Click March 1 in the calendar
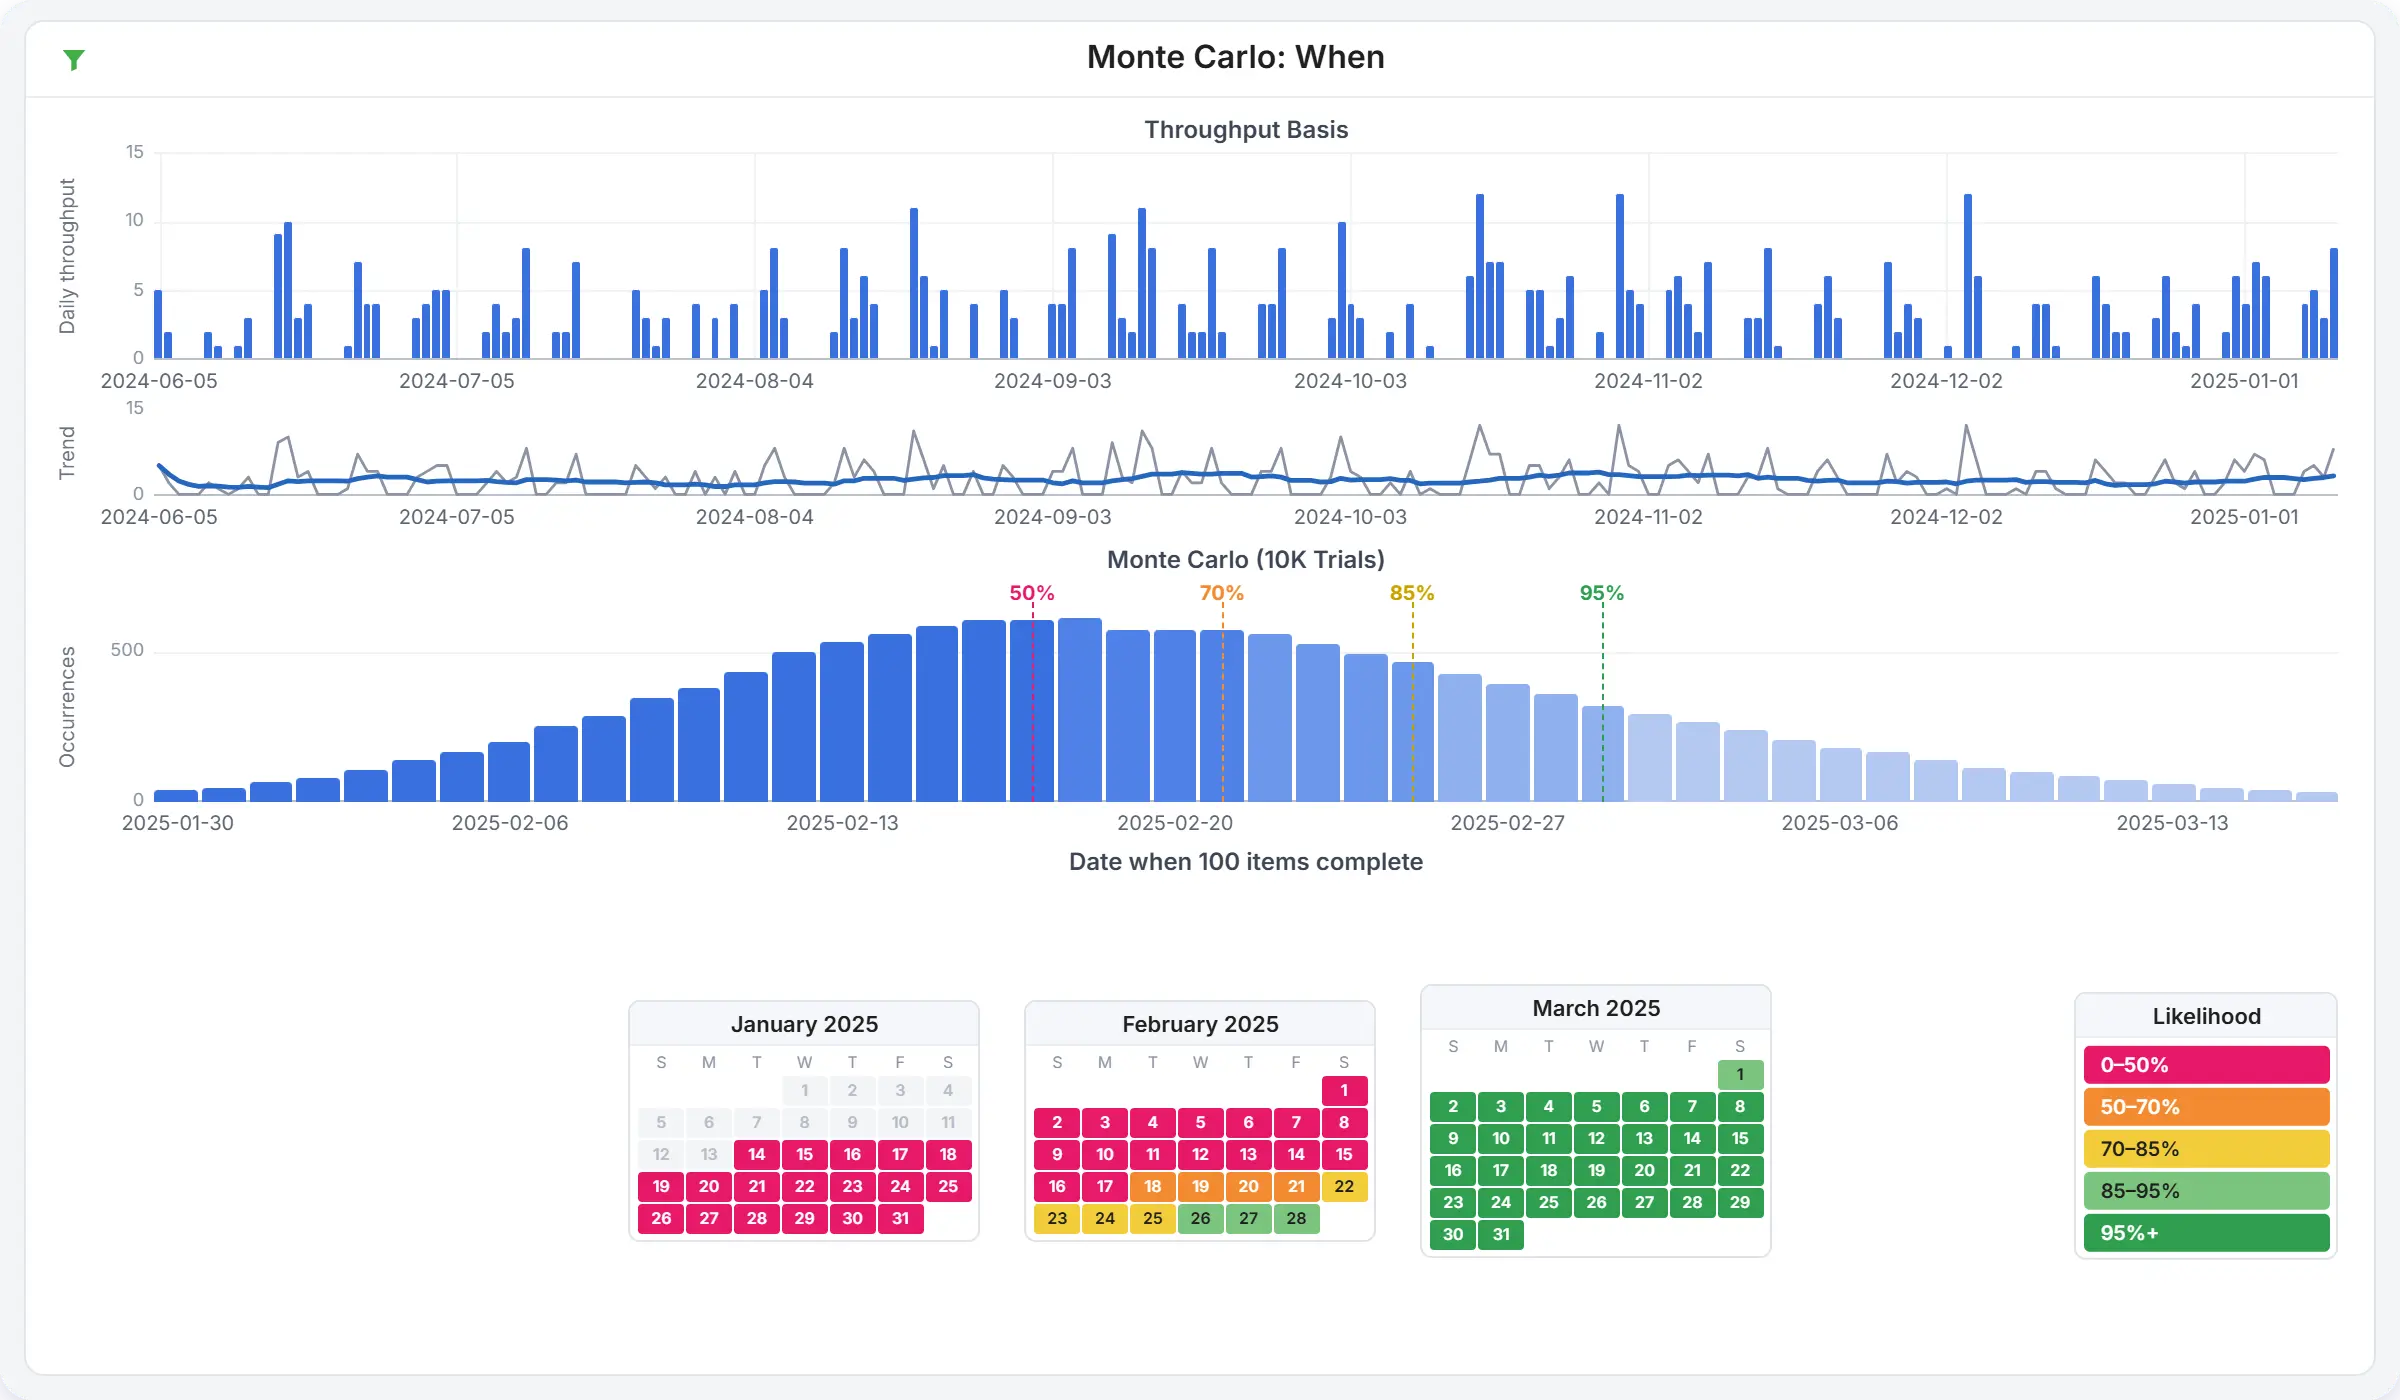Image resolution: width=2400 pixels, height=1400 pixels. tap(1740, 1074)
